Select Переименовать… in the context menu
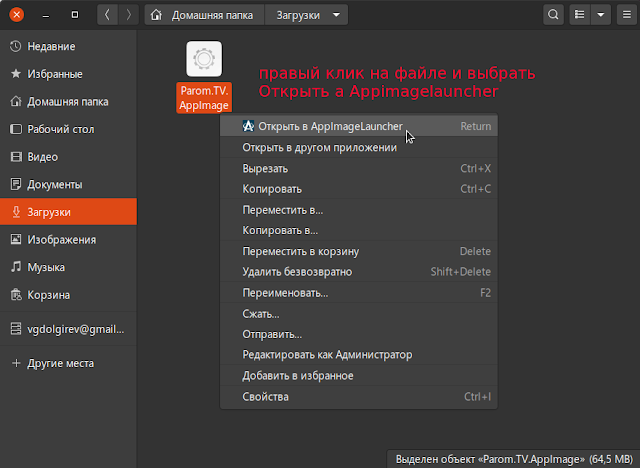This screenshot has height=468, width=640. coord(359,293)
